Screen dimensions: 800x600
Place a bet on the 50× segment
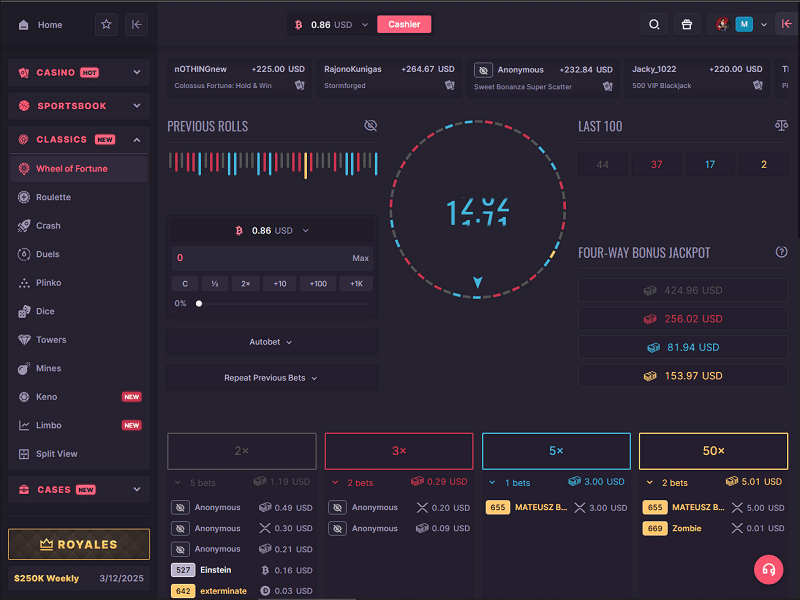click(x=713, y=451)
